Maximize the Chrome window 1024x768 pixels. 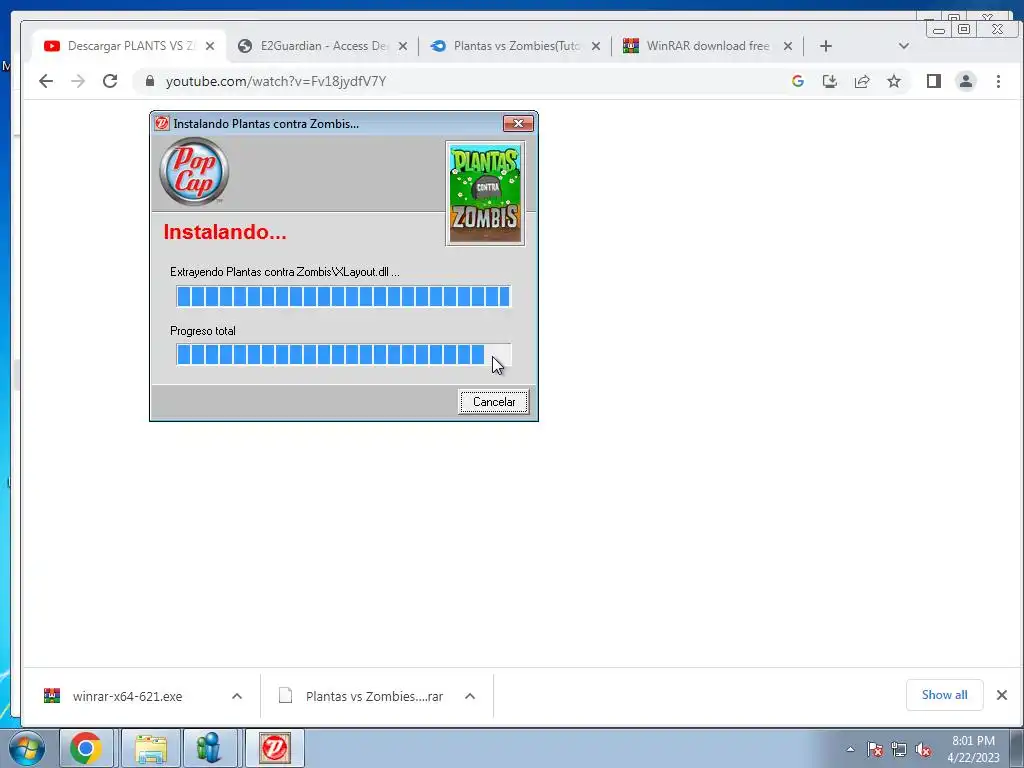coord(964,29)
